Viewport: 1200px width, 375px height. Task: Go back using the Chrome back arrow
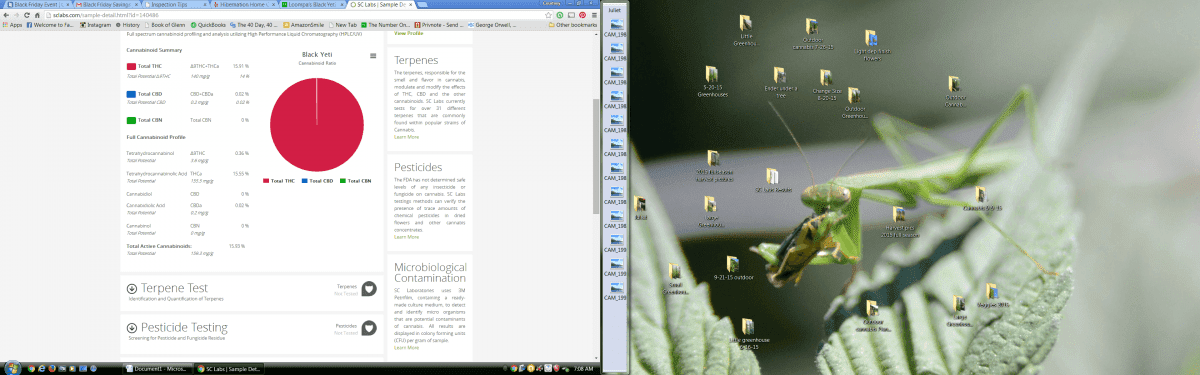(x=6, y=15)
